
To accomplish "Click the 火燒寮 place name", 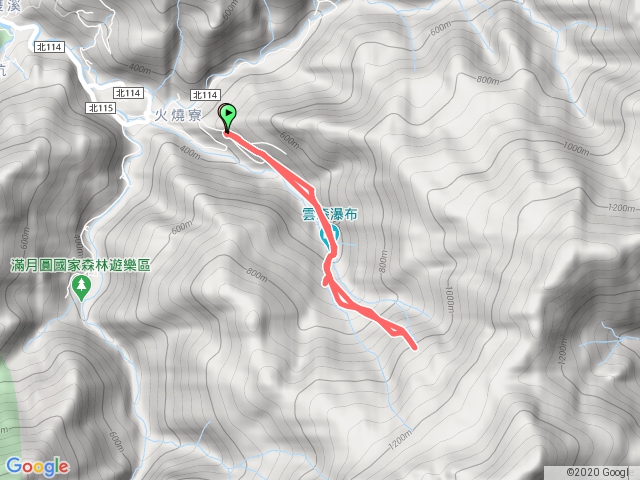I will [178, 116].
